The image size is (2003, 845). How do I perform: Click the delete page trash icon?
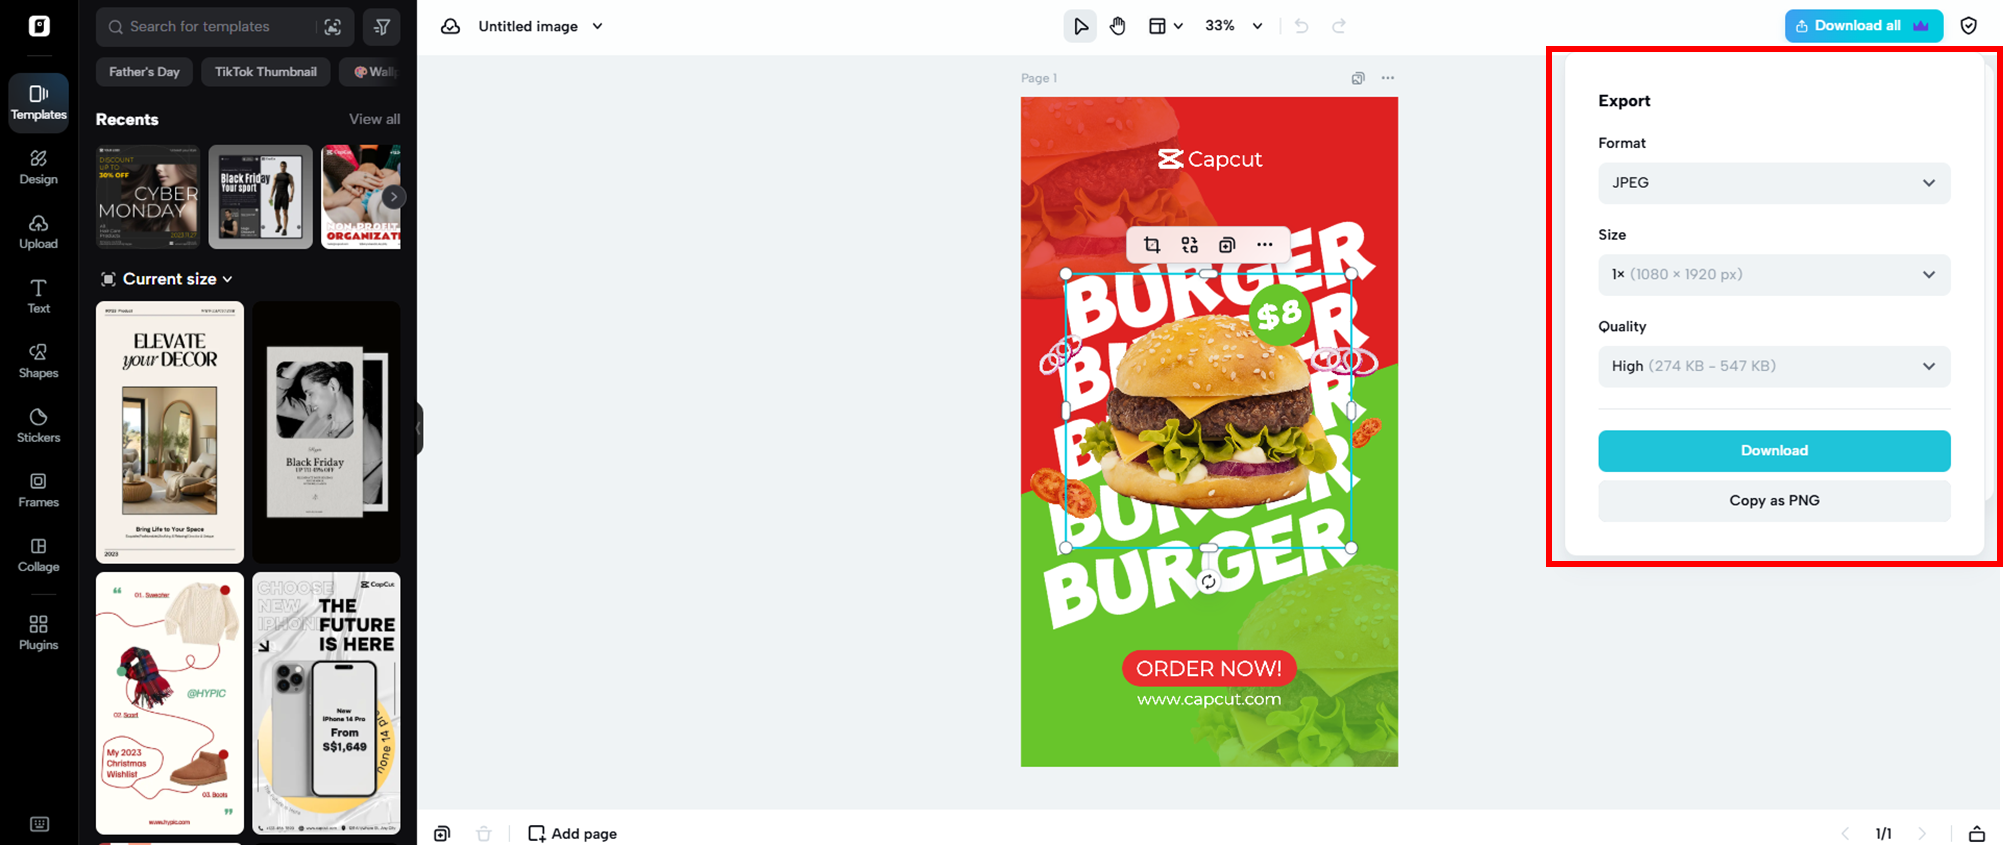pos(484,834)
